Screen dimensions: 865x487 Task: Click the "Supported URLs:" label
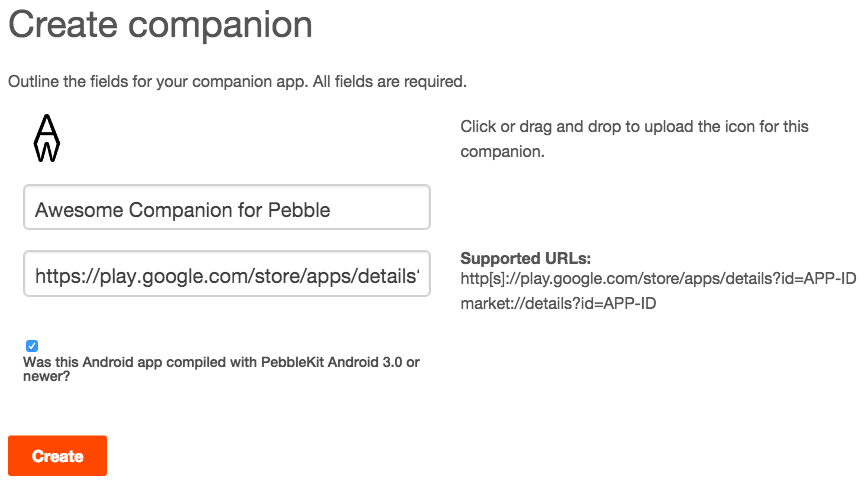tap(525, 258)
